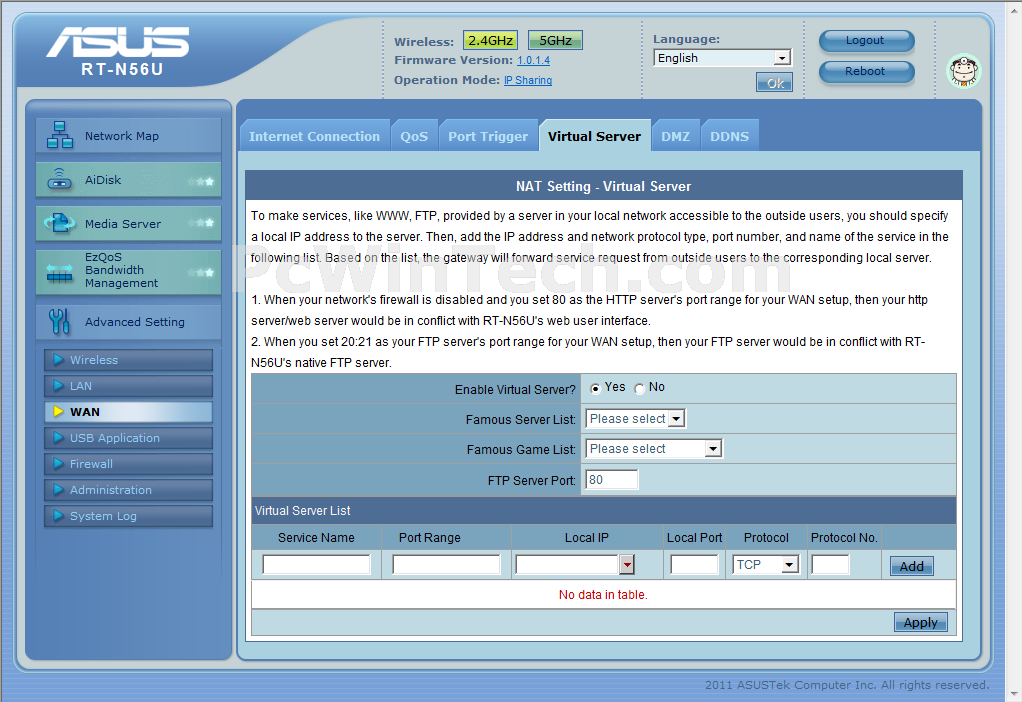Open the LAN settings submenu
Viewport: 1022px width, 702px height.
128,386
